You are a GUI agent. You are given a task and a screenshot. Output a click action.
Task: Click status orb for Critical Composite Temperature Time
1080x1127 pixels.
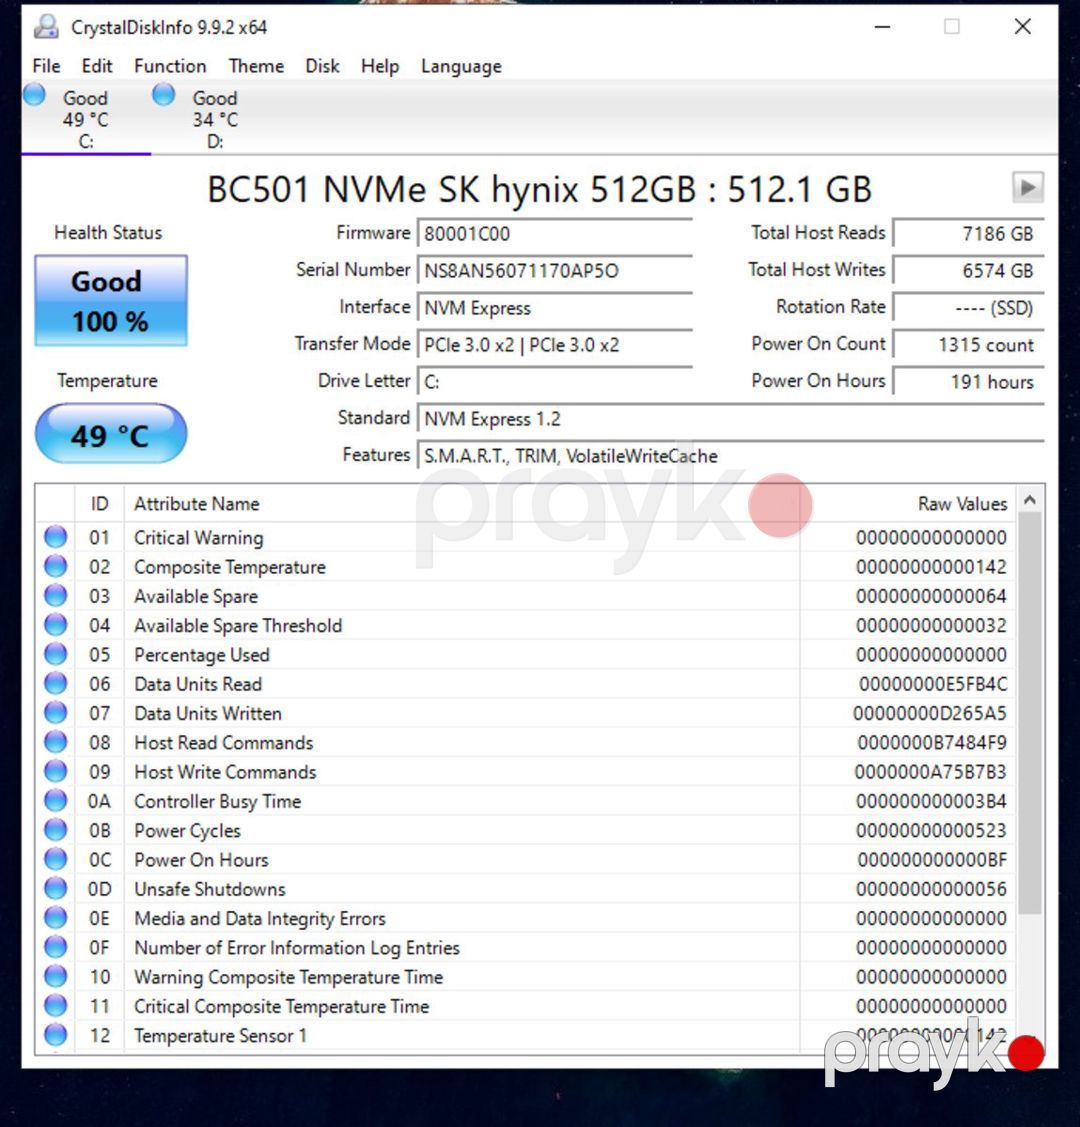[x=55, y=1006]
